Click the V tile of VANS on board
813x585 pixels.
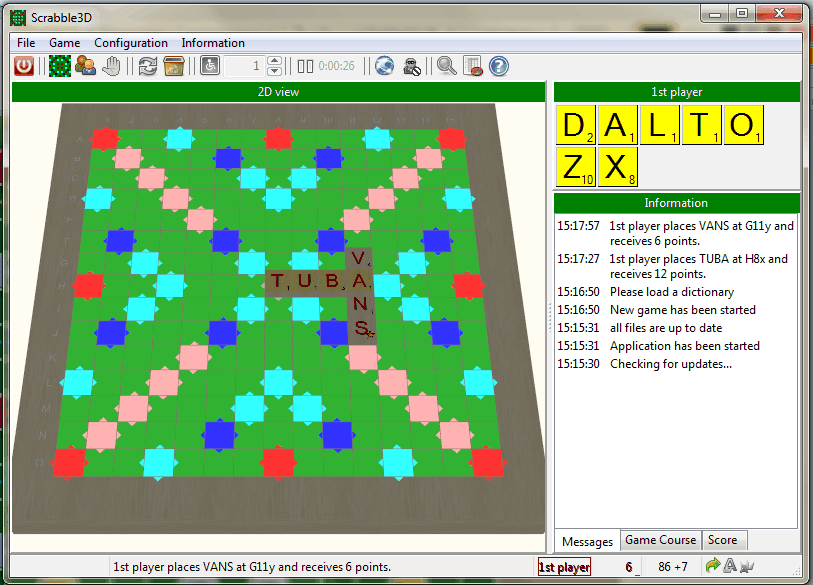359,258
